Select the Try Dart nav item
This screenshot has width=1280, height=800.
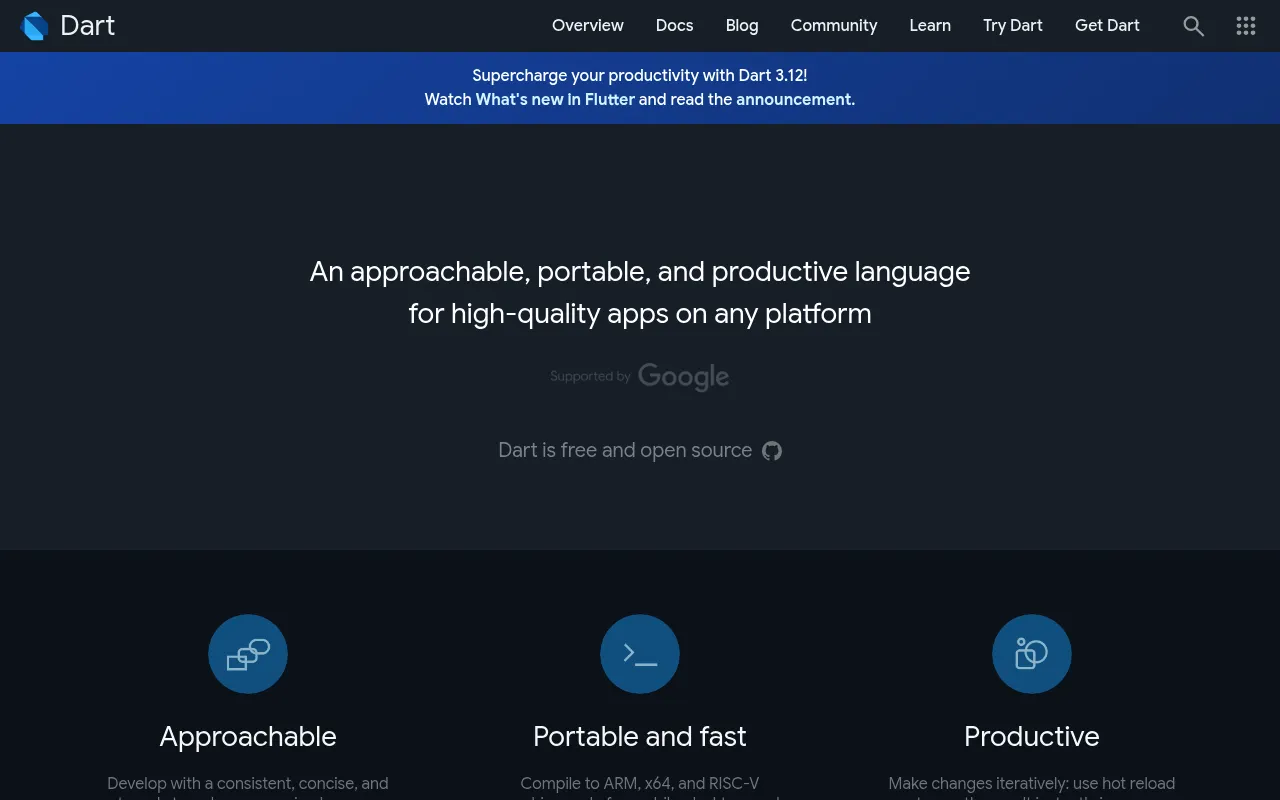tap(1013, 26)
